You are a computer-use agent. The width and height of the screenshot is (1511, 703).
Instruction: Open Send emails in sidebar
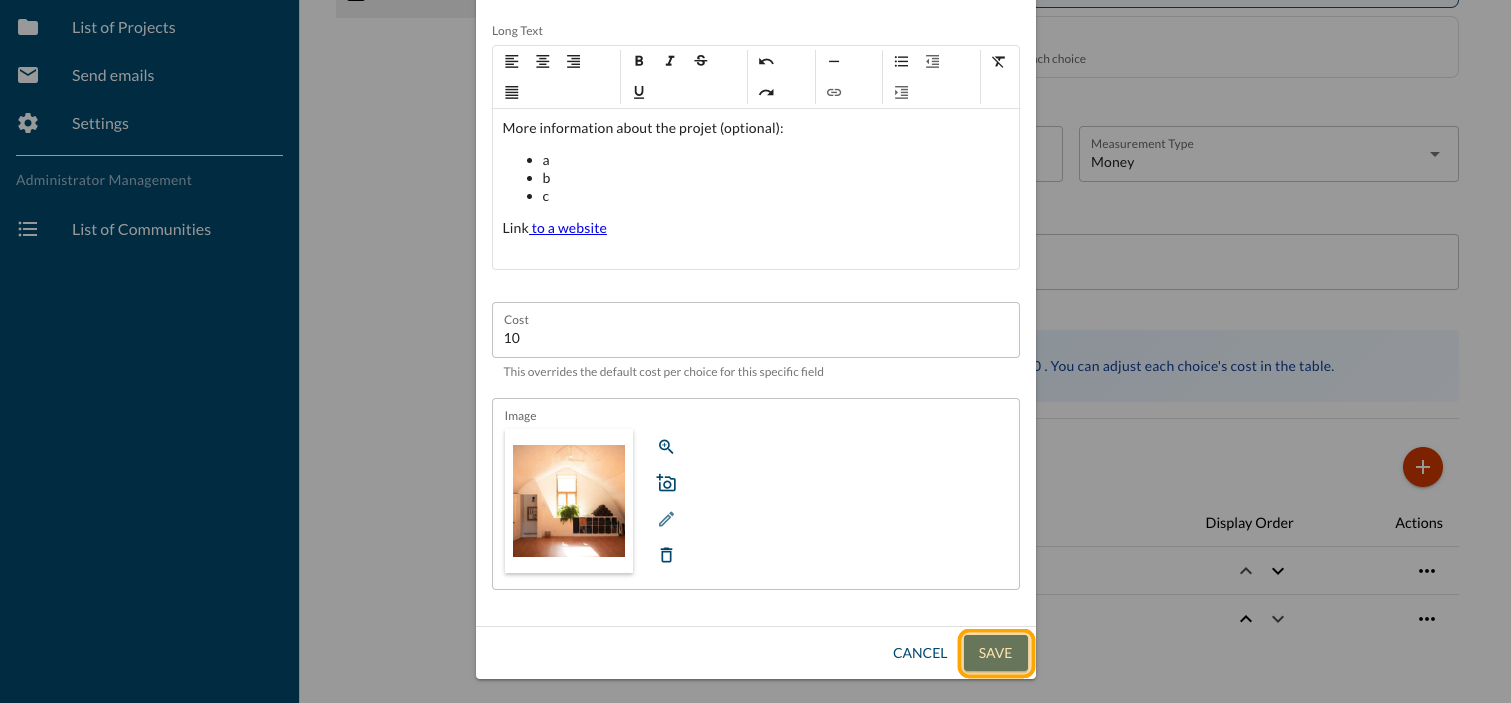click(x=112, y=75)
